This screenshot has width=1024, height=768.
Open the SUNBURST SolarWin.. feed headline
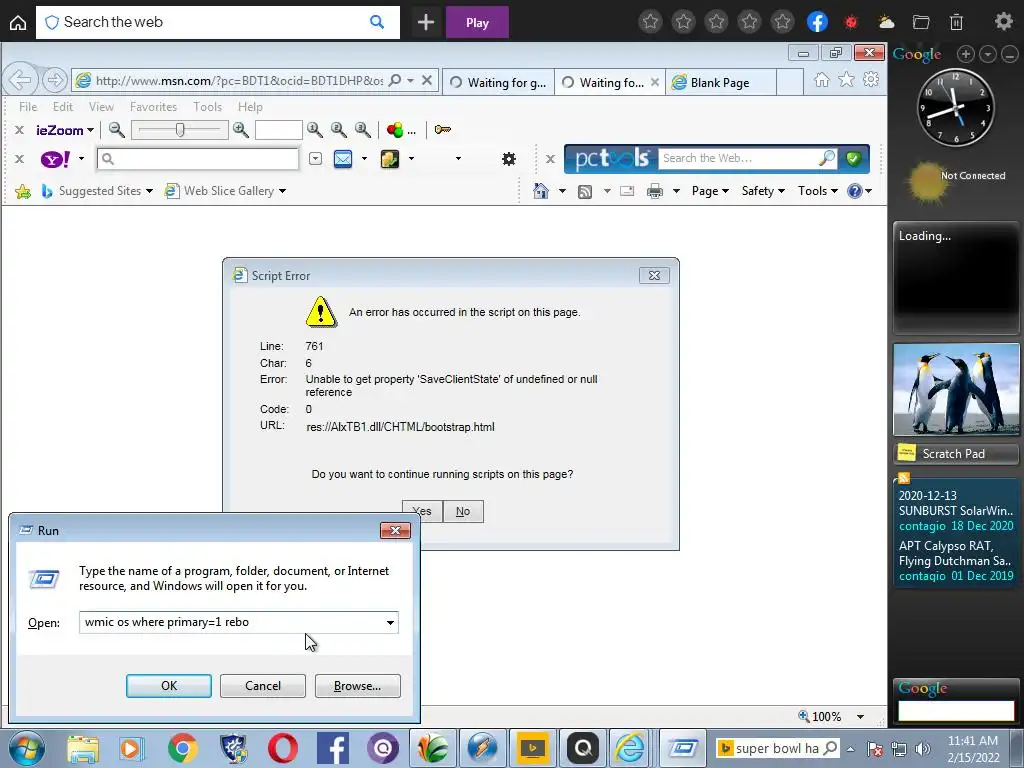point(955,504)
